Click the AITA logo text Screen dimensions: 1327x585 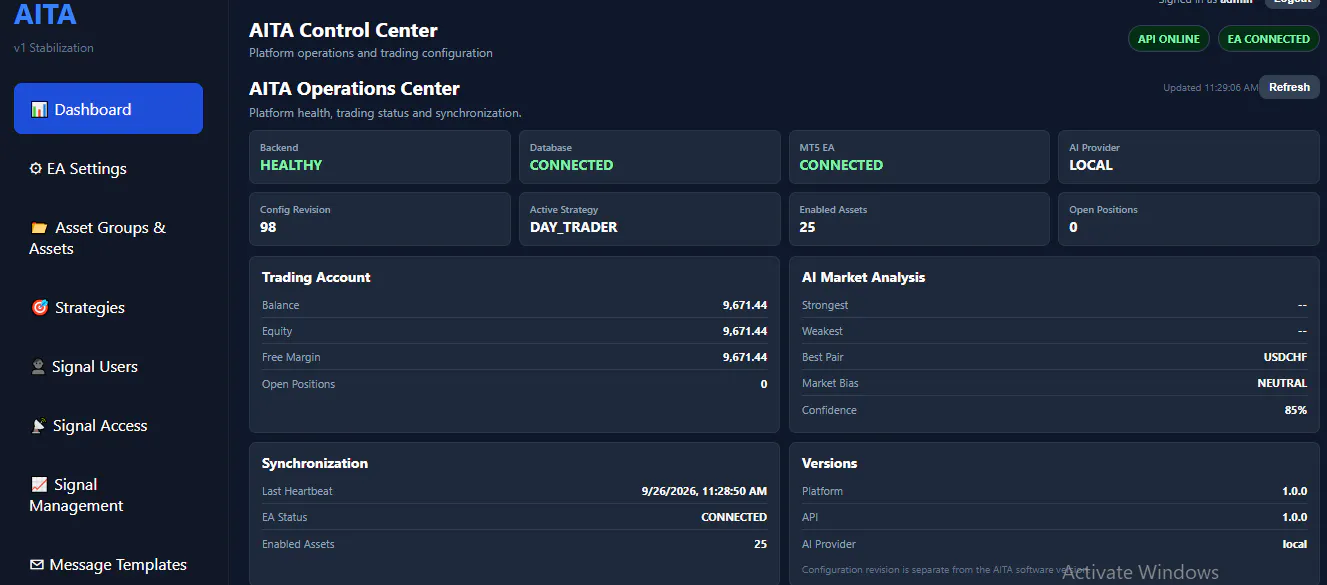pos(45,15)
